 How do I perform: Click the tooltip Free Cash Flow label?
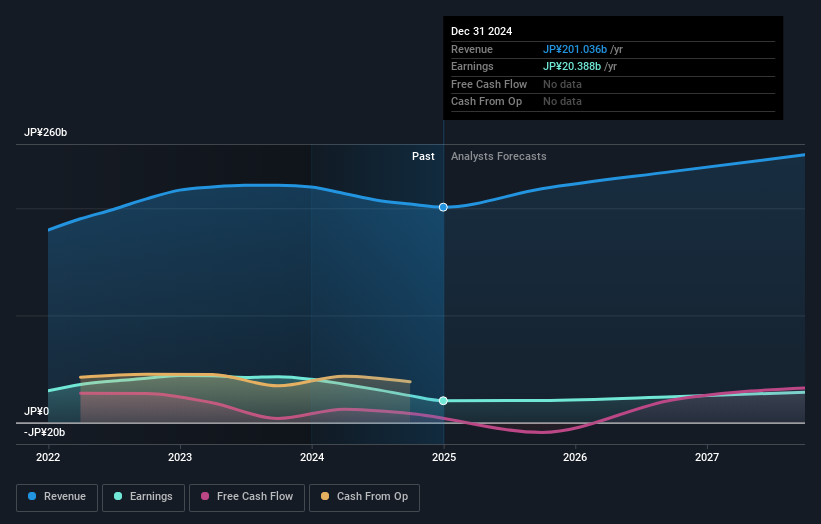(x=489, y=84)
